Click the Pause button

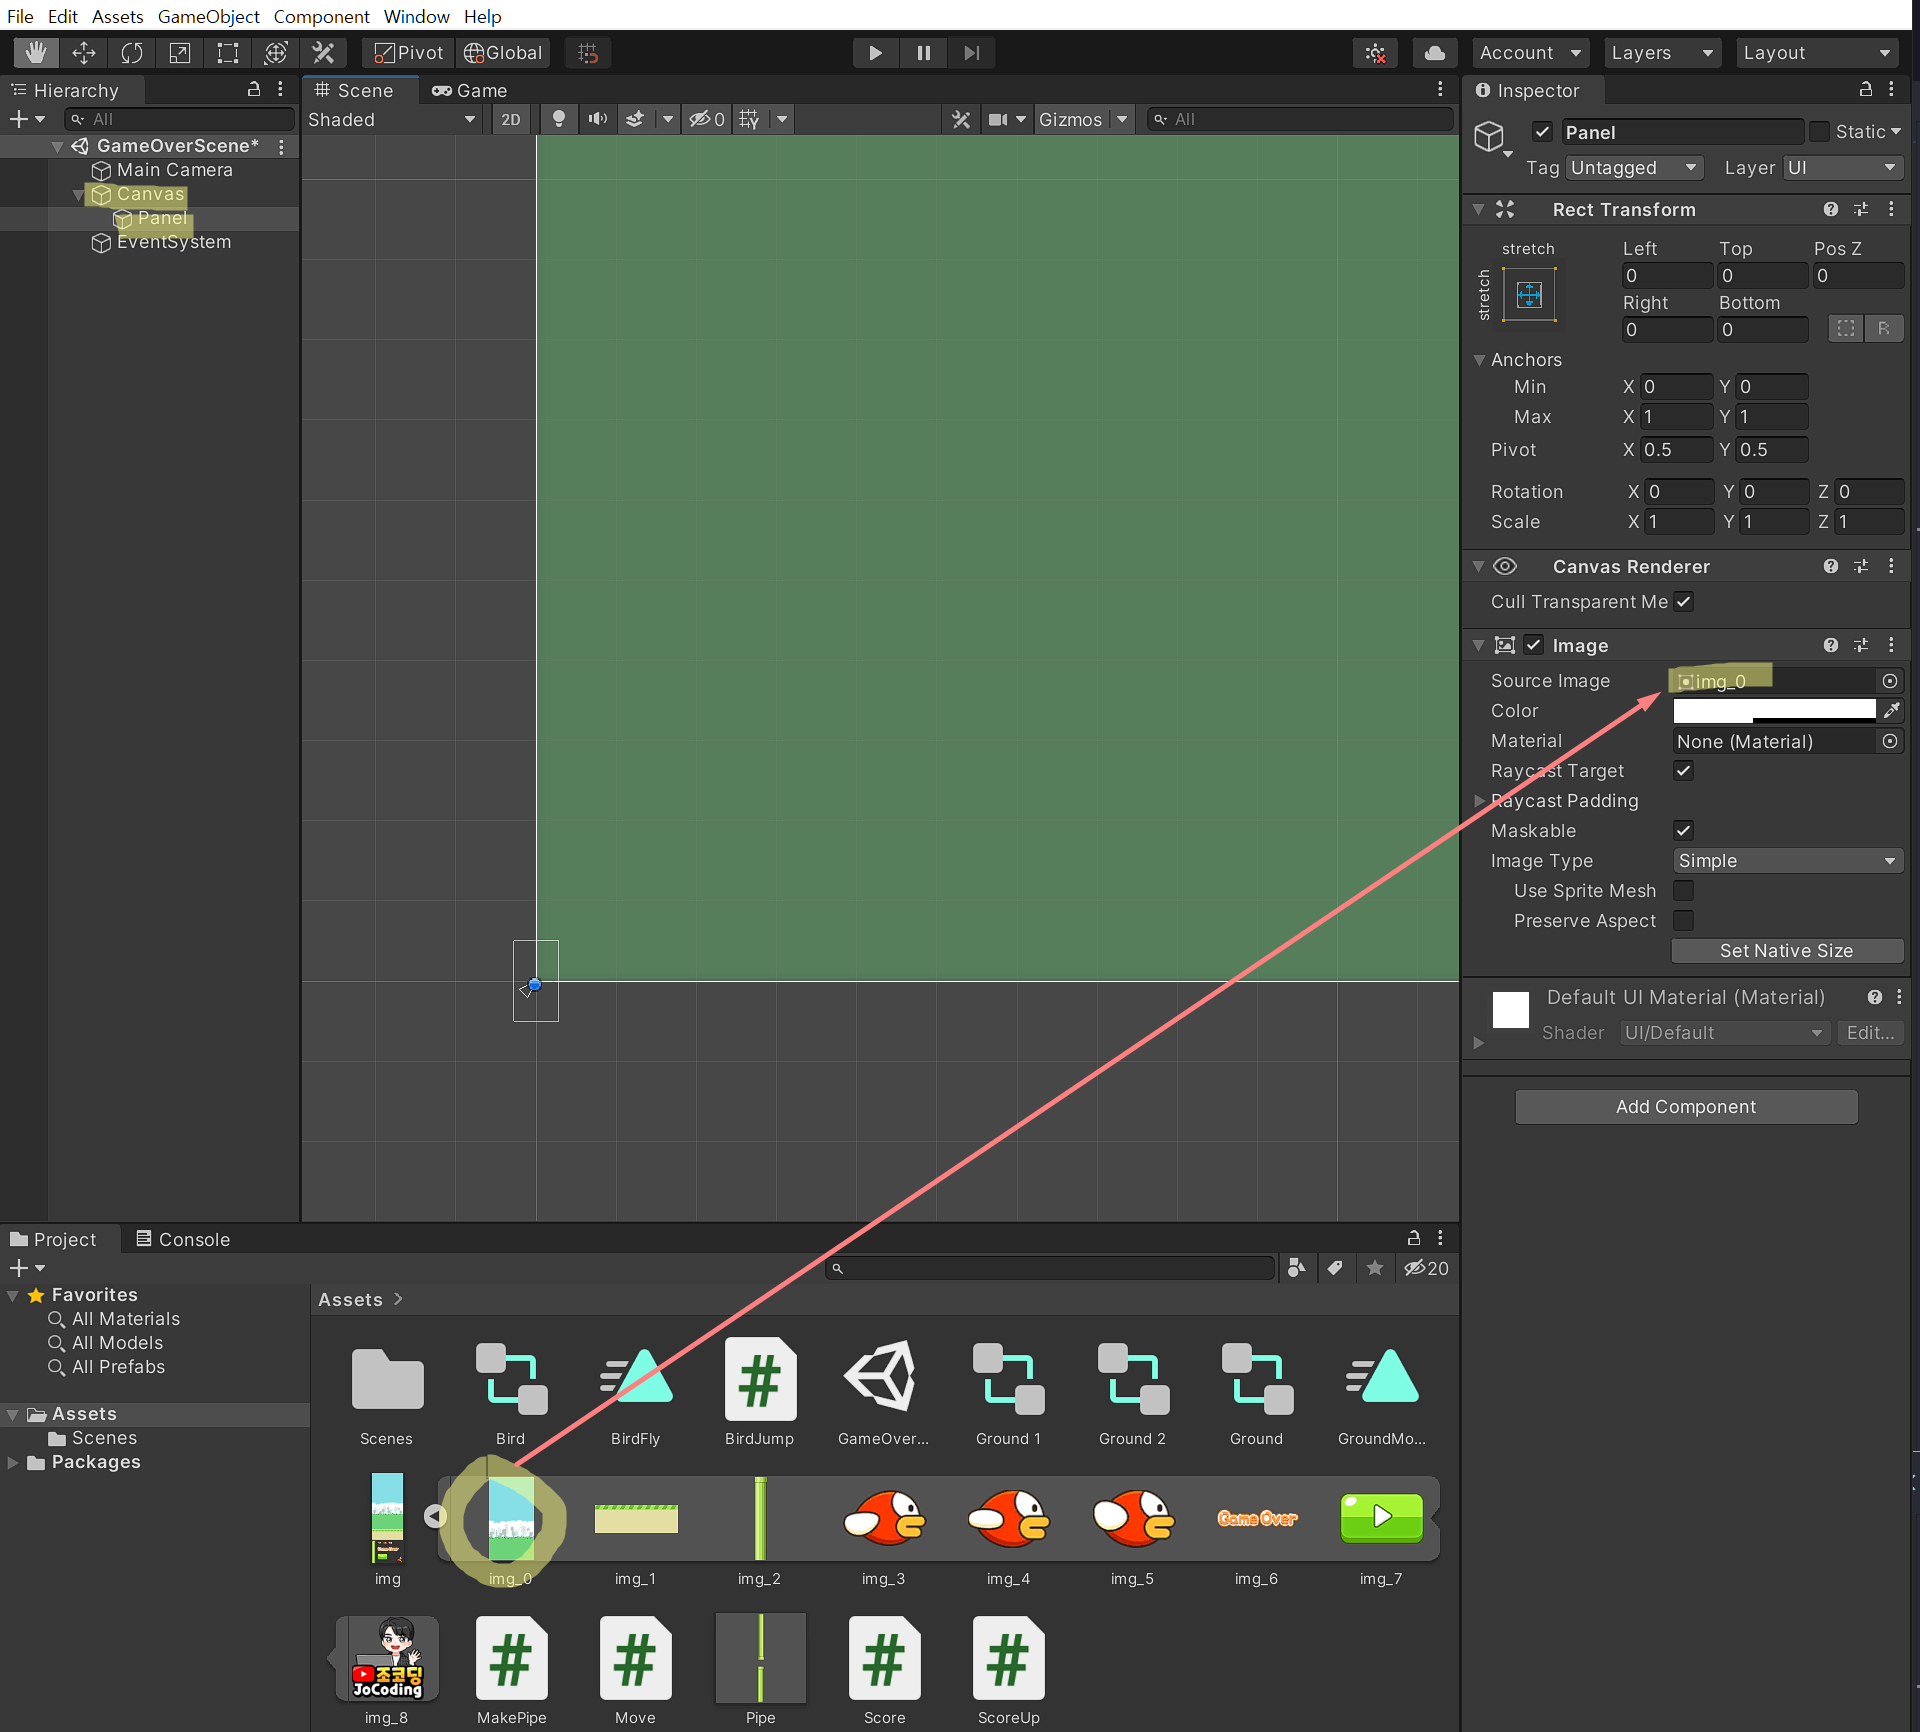(x=923, y=53)
